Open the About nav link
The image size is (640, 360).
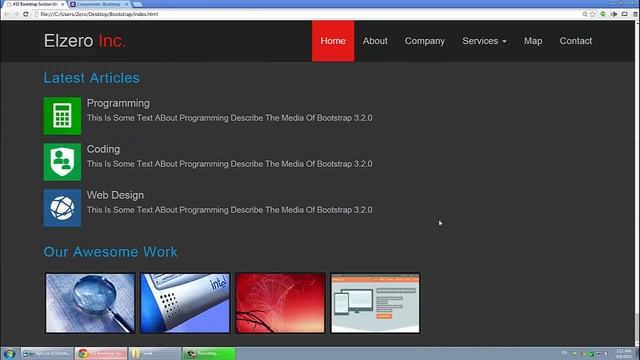pos(375,41)
